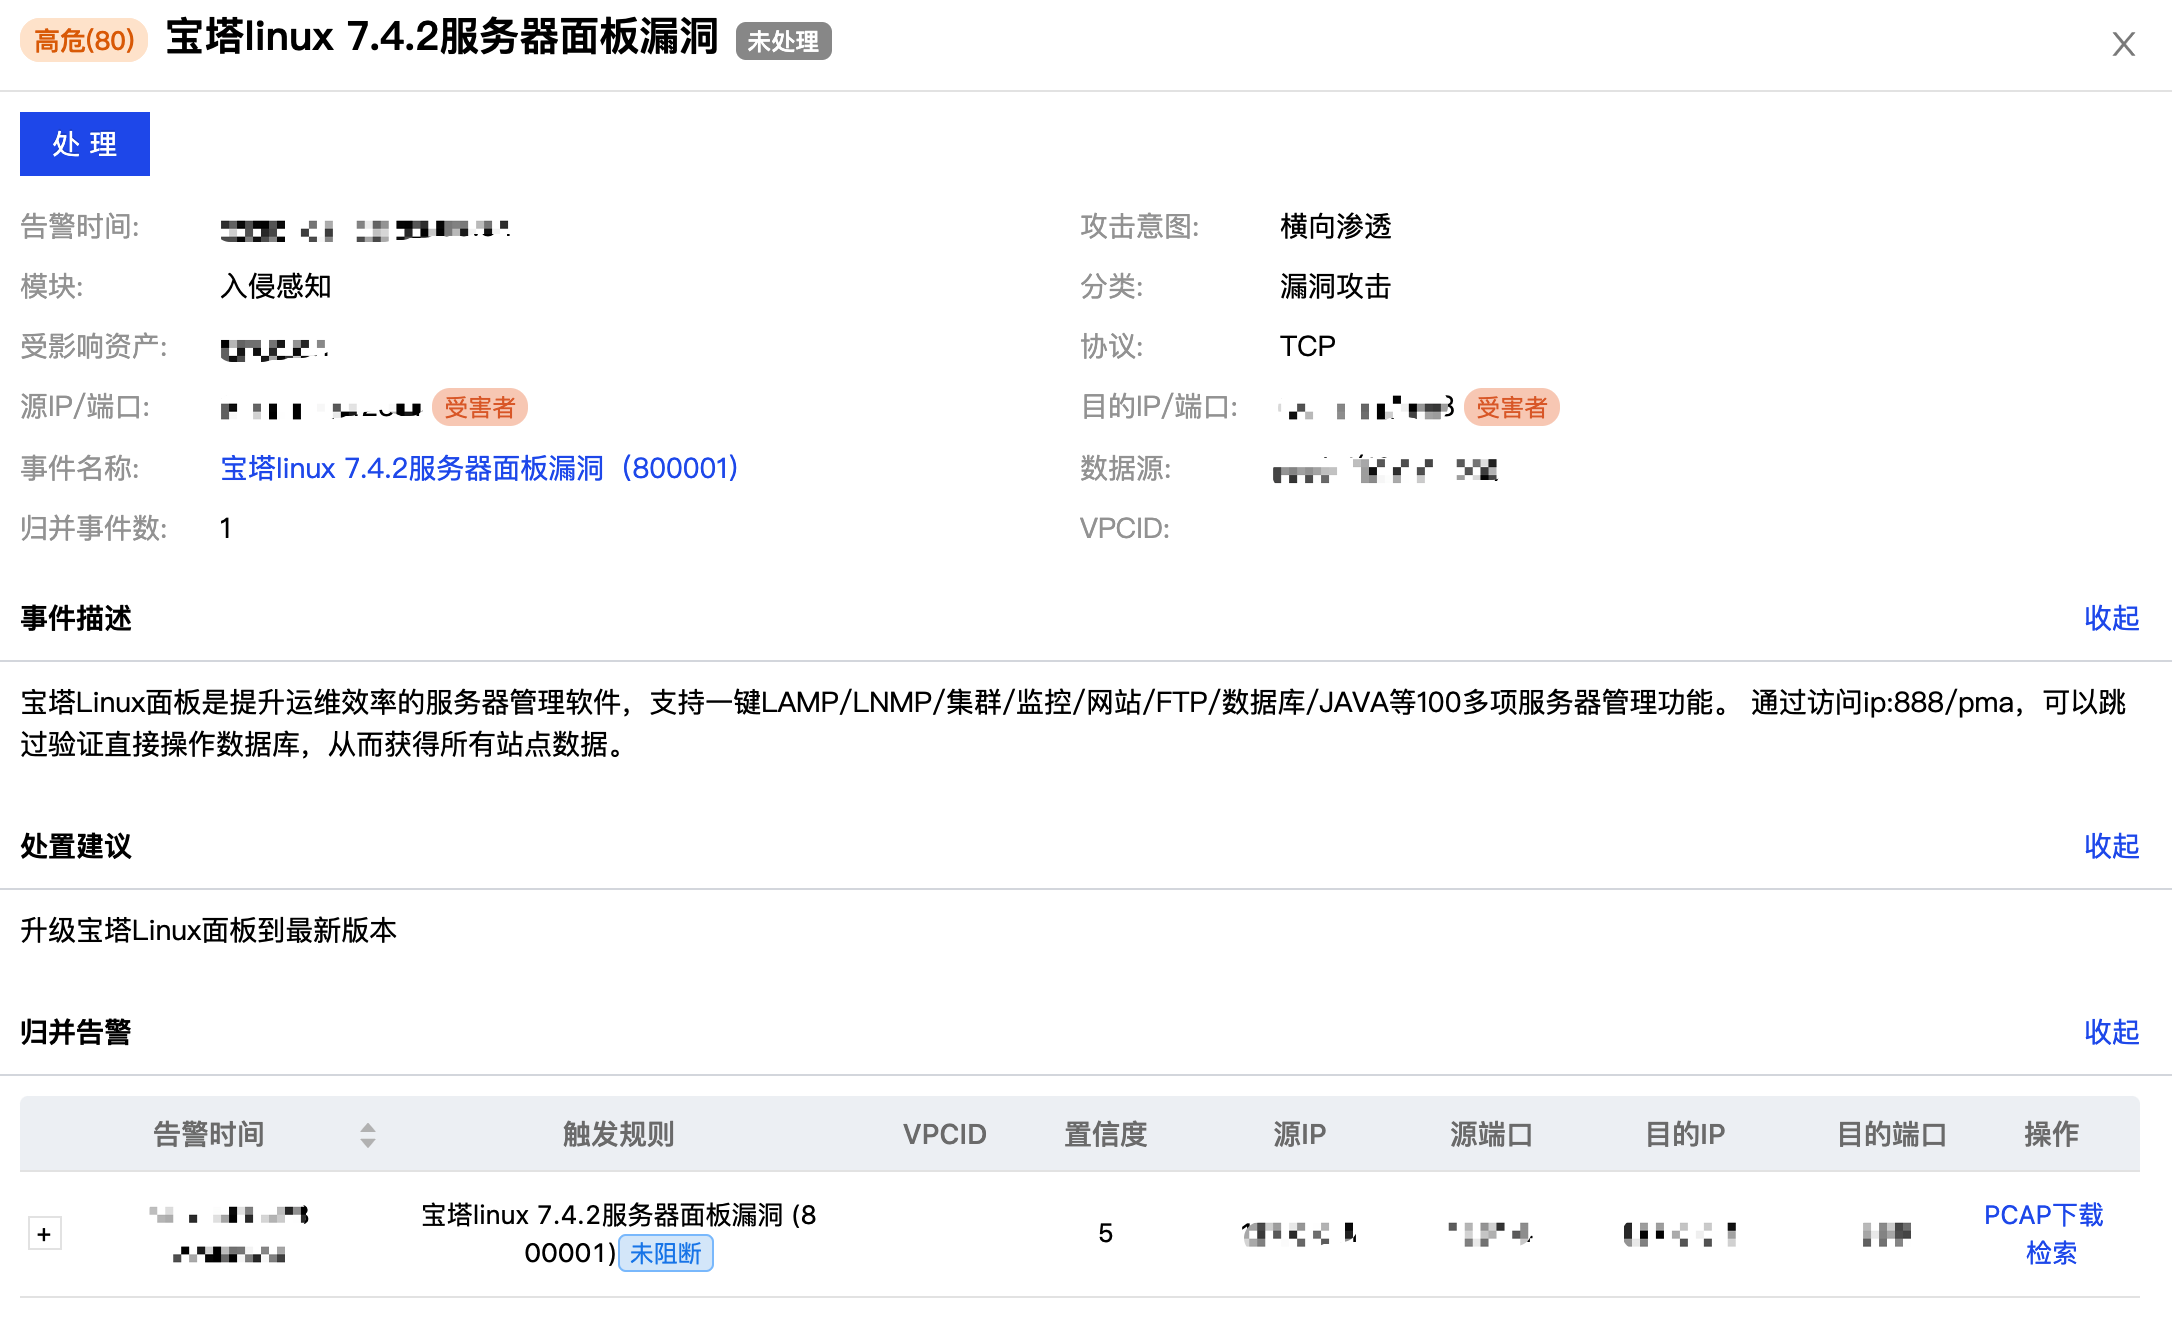Click the trigger rule text in alert row
Image resolution: width=2172 pixels, height=1332 pixels.
tap(619, 1233)
